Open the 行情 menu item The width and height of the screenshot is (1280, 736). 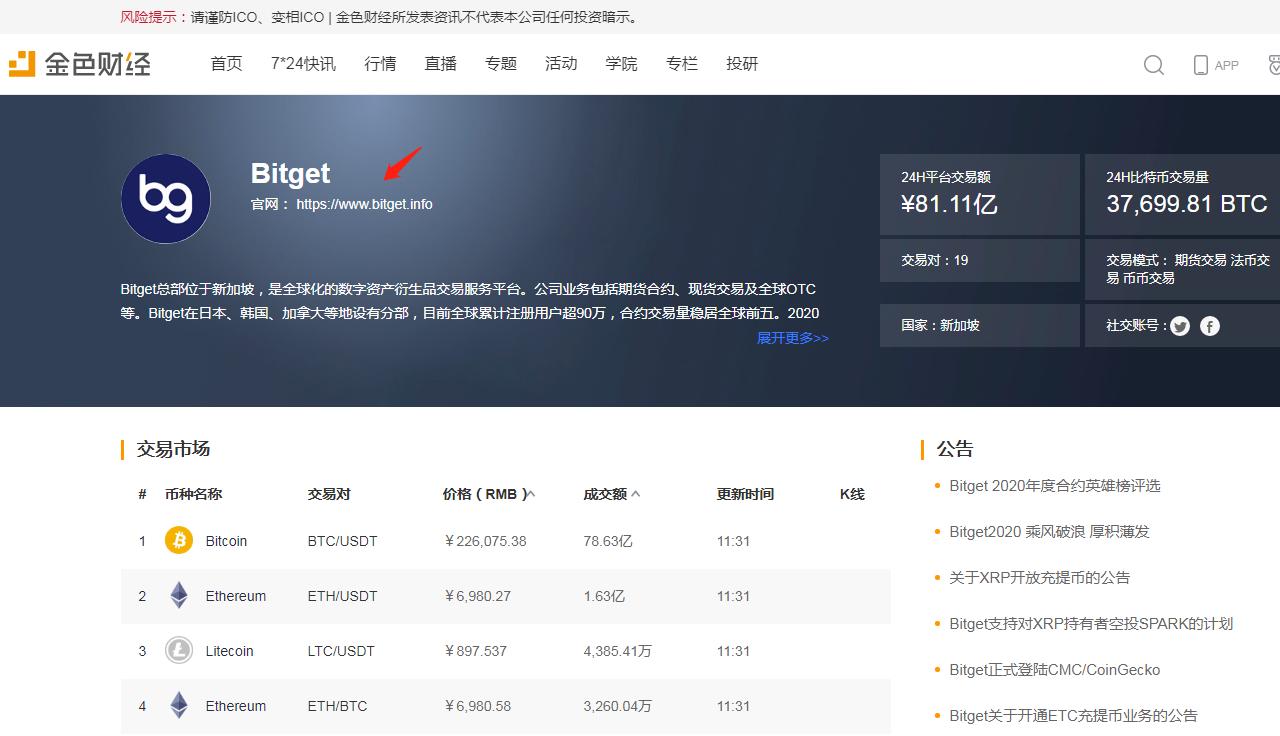(x=380, y=63)
